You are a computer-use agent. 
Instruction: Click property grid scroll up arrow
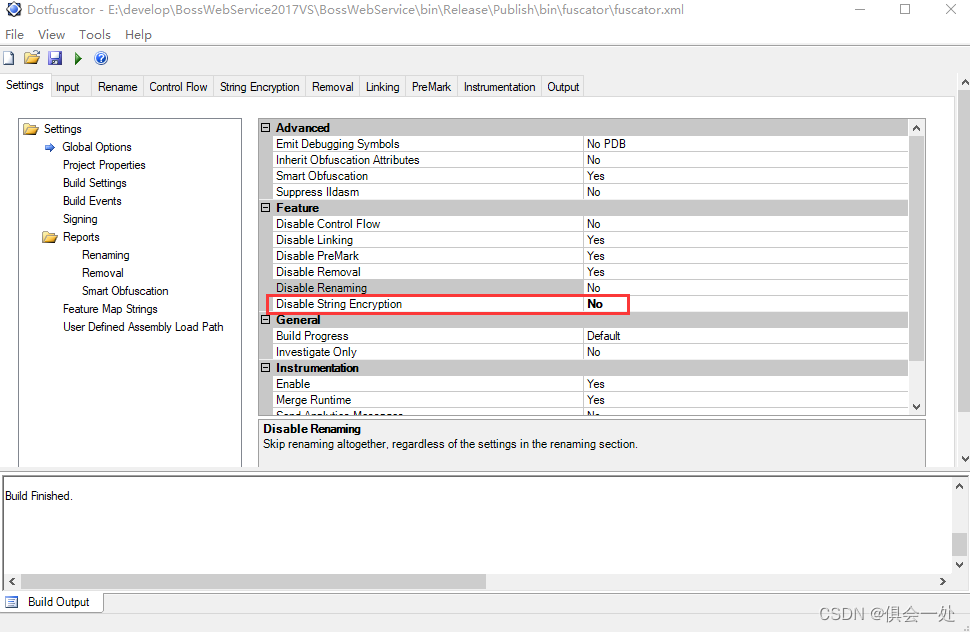tap(916, 128)
